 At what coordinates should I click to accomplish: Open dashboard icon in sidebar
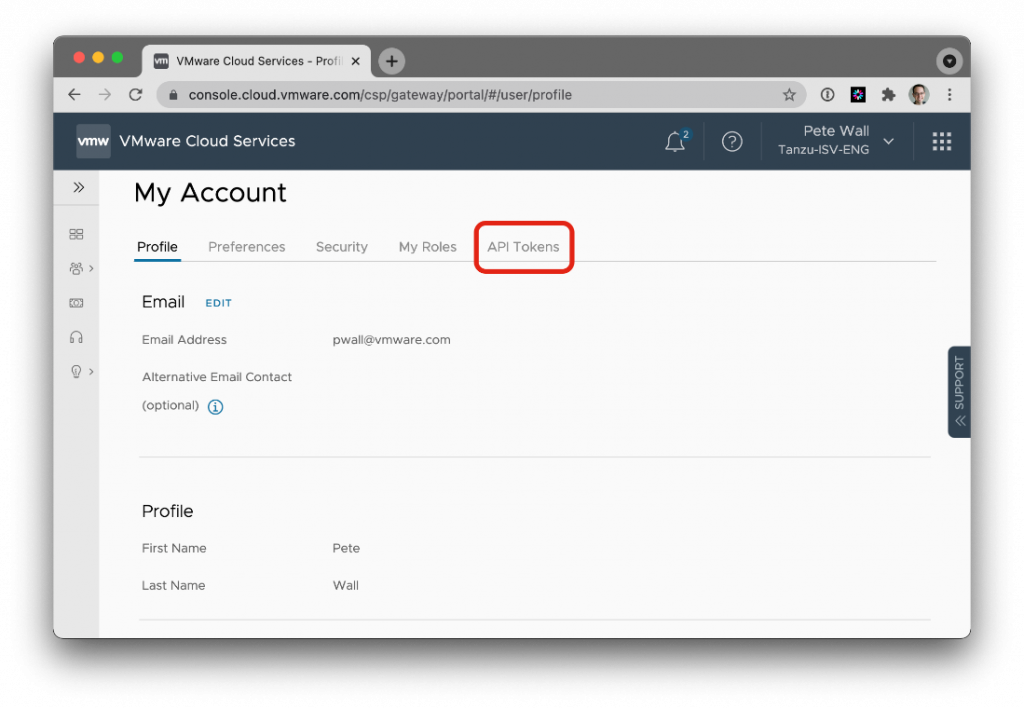(76, 234)
